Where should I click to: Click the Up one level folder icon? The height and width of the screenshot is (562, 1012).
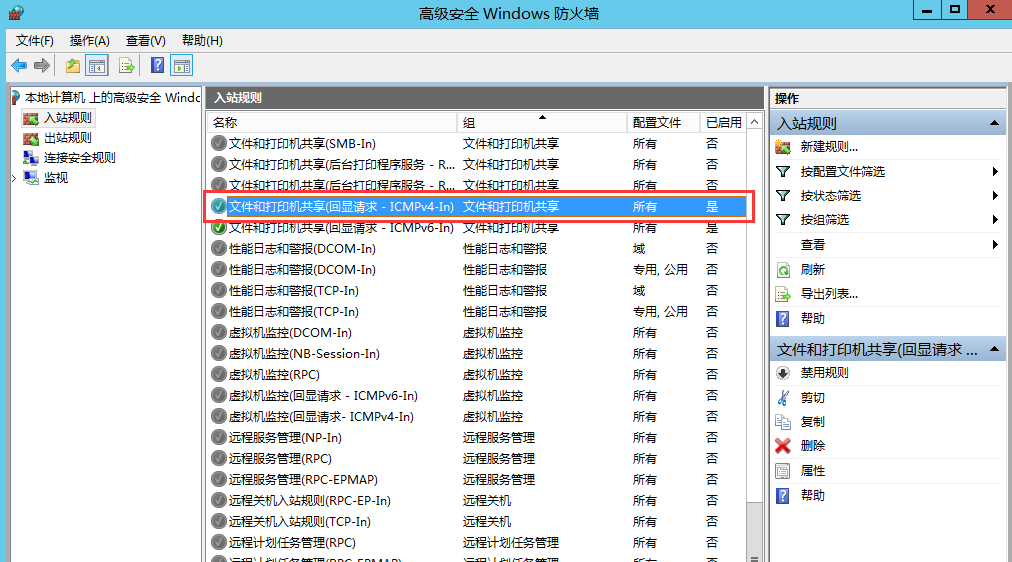(72, 66)
